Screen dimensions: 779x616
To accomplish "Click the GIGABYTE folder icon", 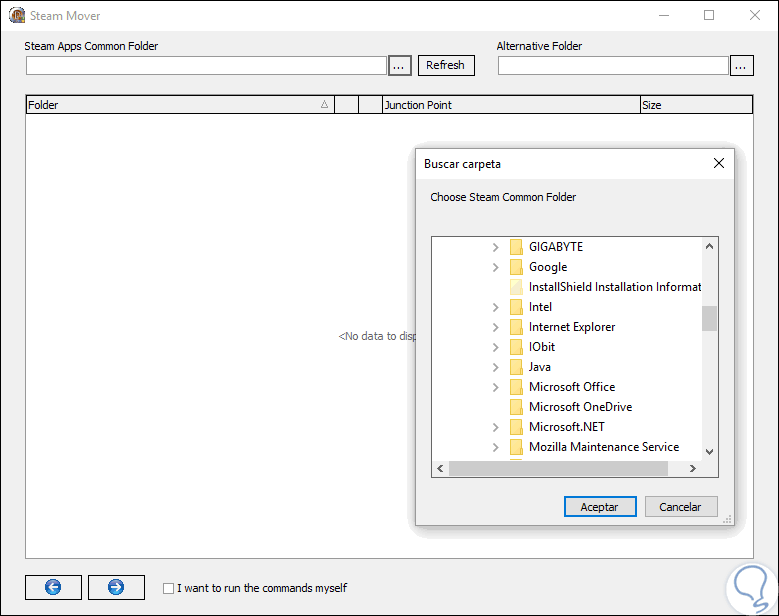I will click(516, 247).
